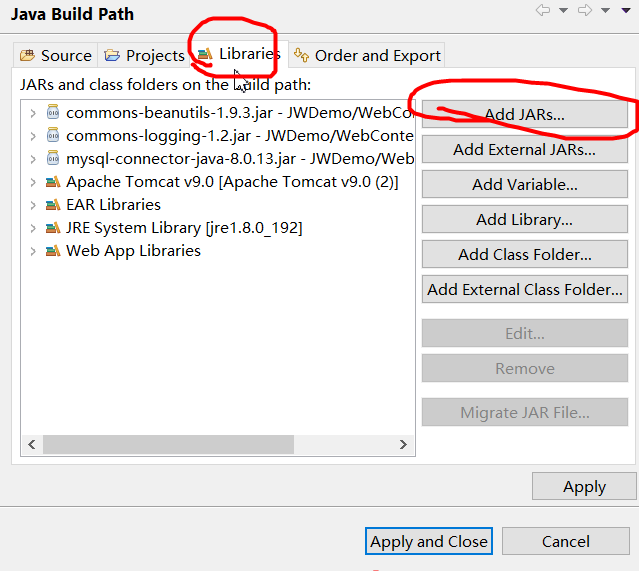Viewport: 639px width, 571px height.
Task: Select Web App Libraries row text
Action: pyautogui.click(x=133, y=251)
